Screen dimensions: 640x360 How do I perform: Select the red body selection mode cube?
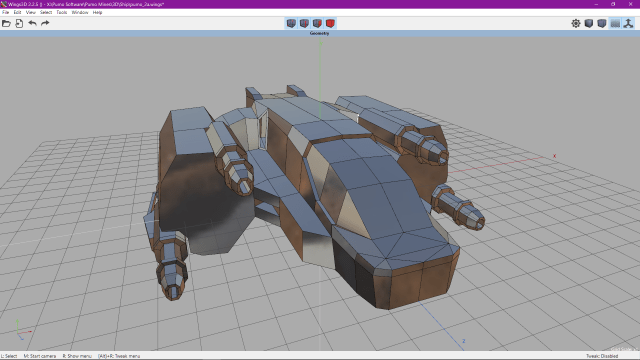[x=330, y=23]
